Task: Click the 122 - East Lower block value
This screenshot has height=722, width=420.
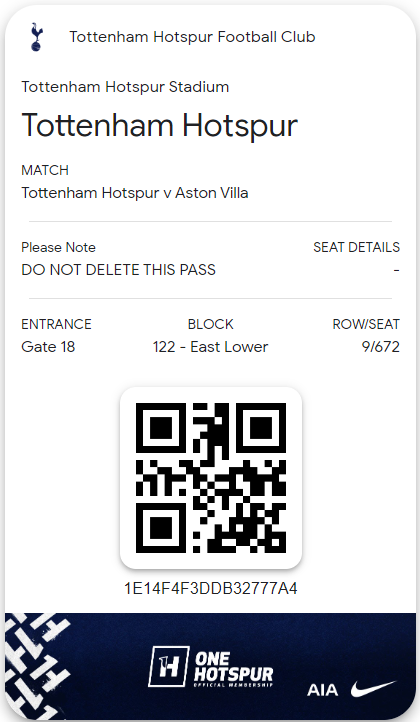Action: (210, 346)
